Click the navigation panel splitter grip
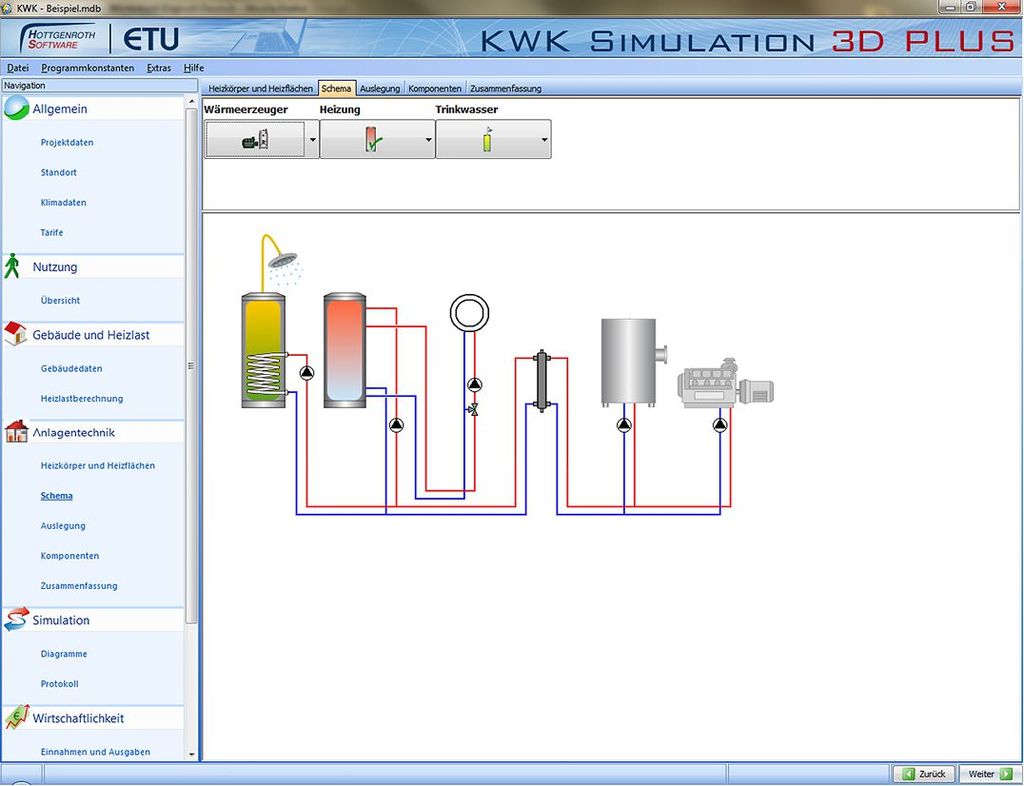This screenshot has height=786, width=1024. click(191, 366)
